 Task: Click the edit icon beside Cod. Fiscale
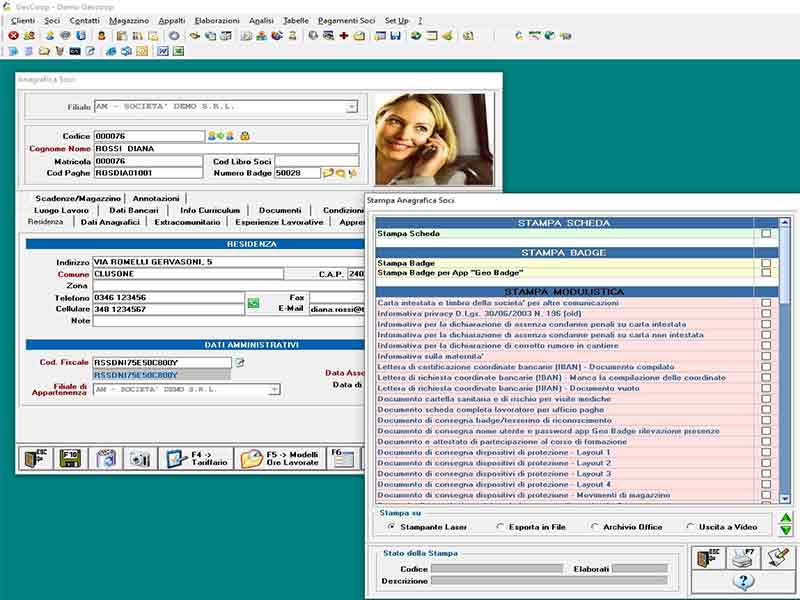(239, 362)
